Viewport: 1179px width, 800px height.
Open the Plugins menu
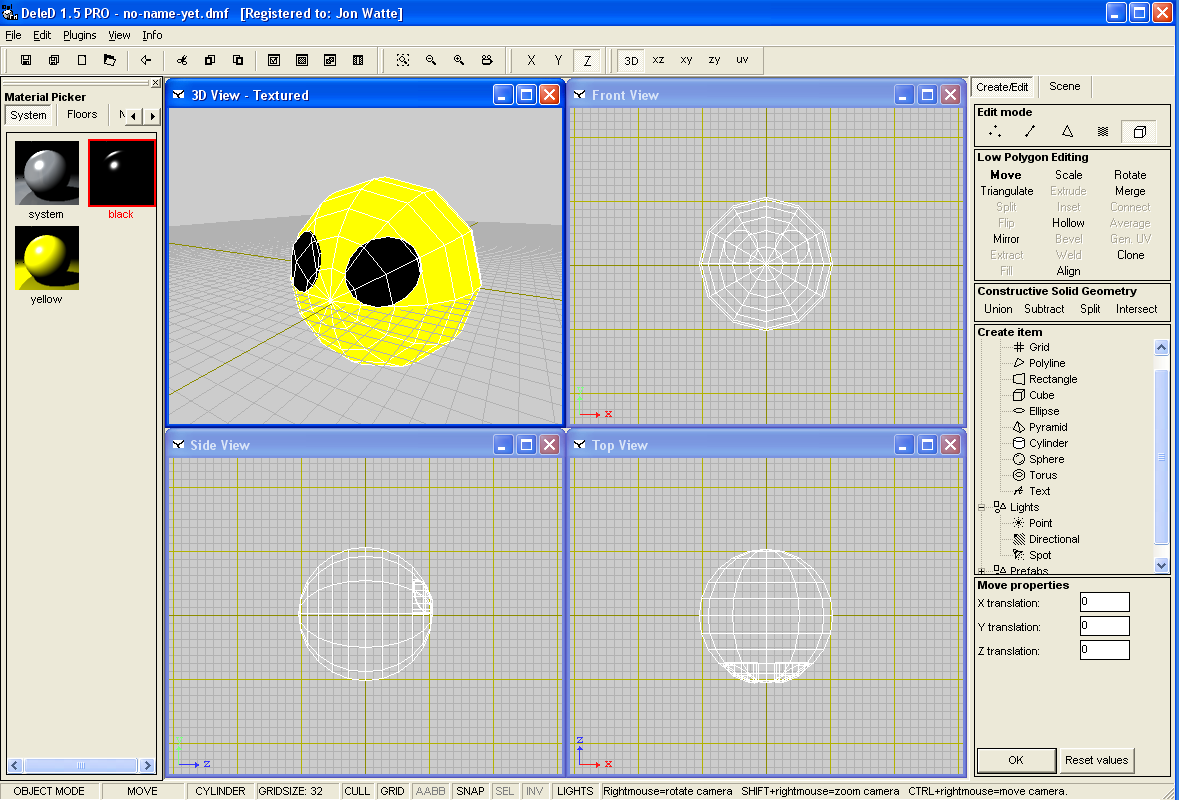click(80, 35)
